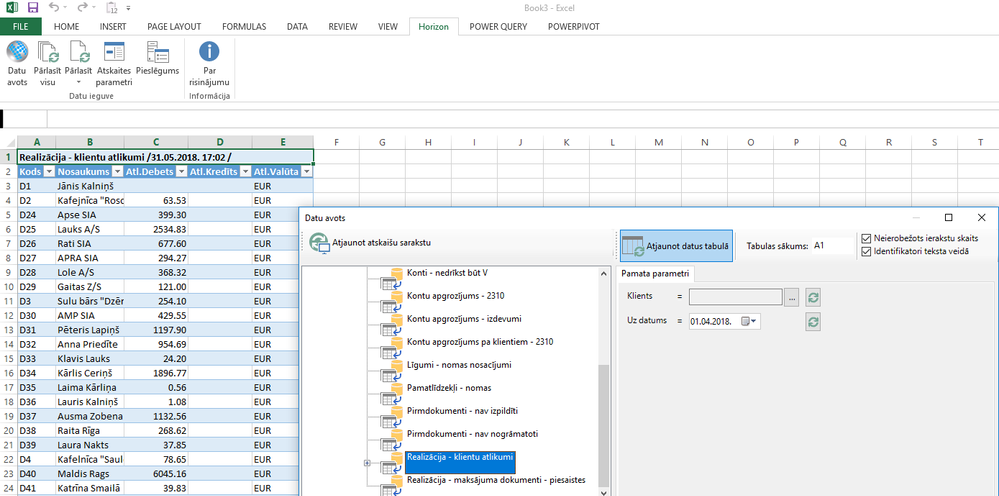The height and width of the screenshot is (496, 999).
Task: Click the Pieslēgums connection icon
Action: coord(157,61)
